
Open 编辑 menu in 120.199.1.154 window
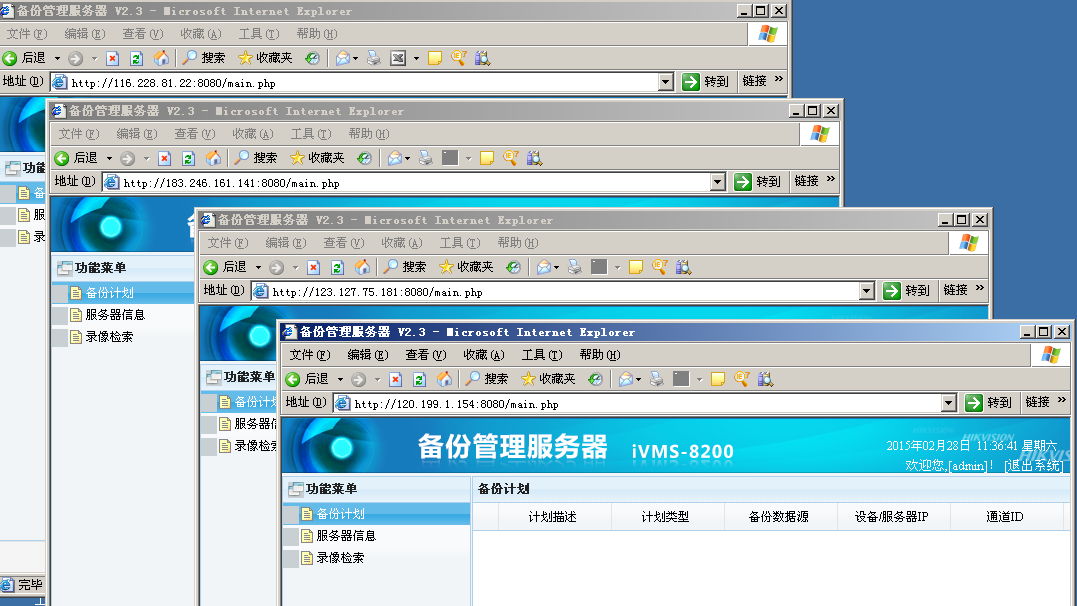pyautogui.click(x=367, y=355)
